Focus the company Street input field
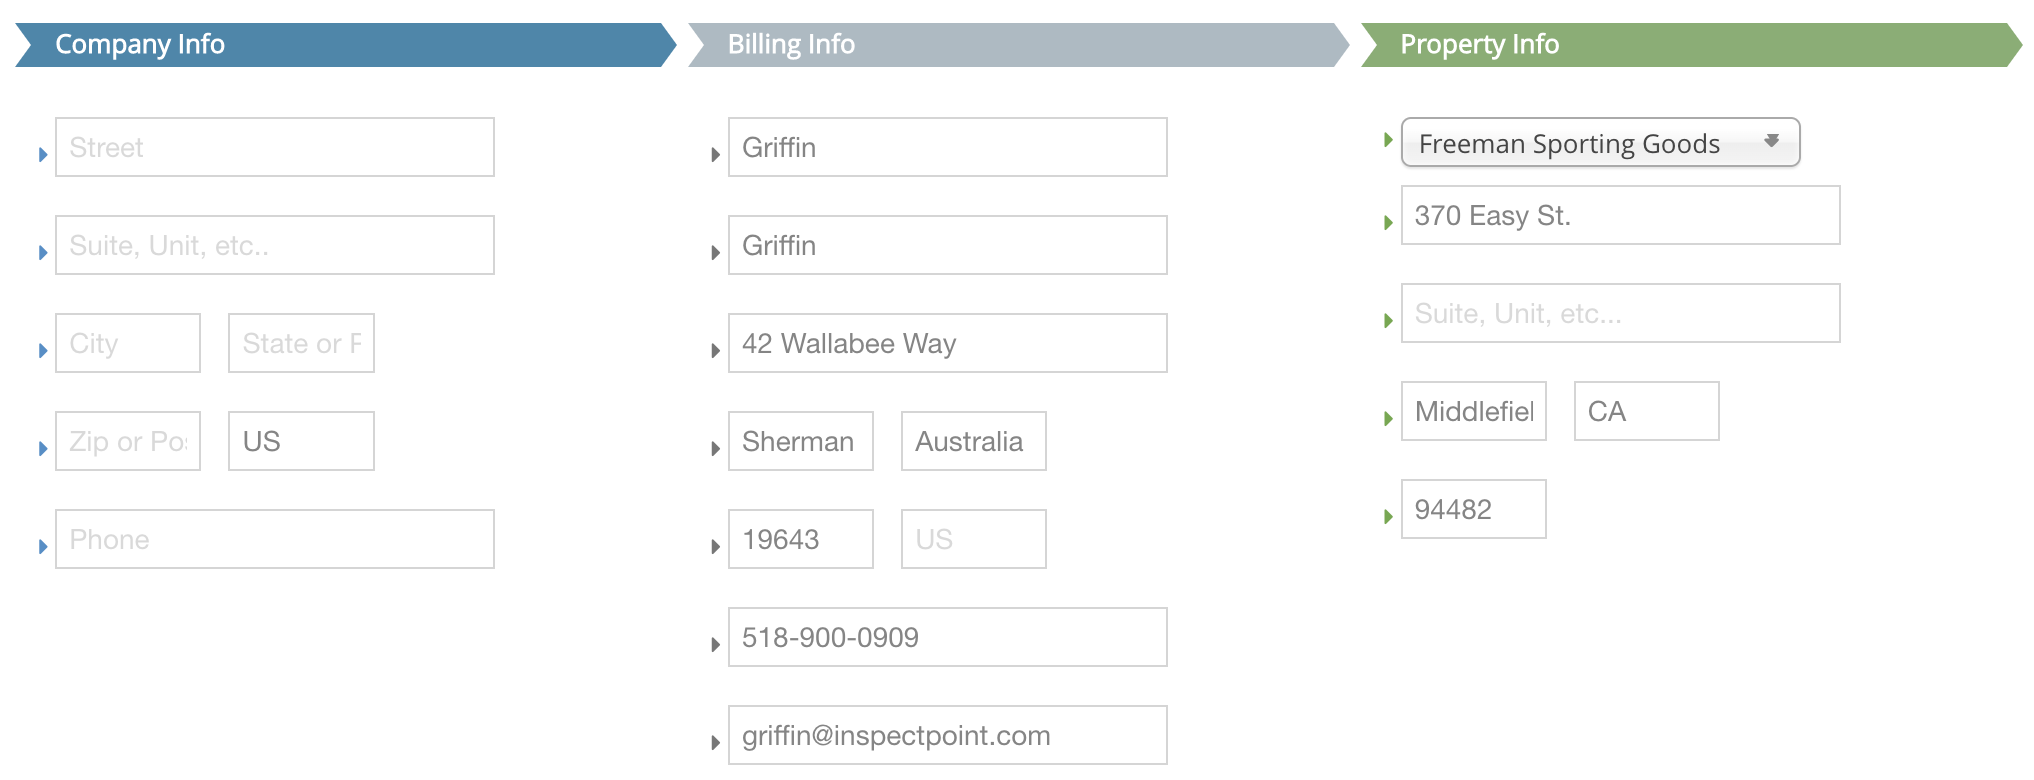 point(275,147)
